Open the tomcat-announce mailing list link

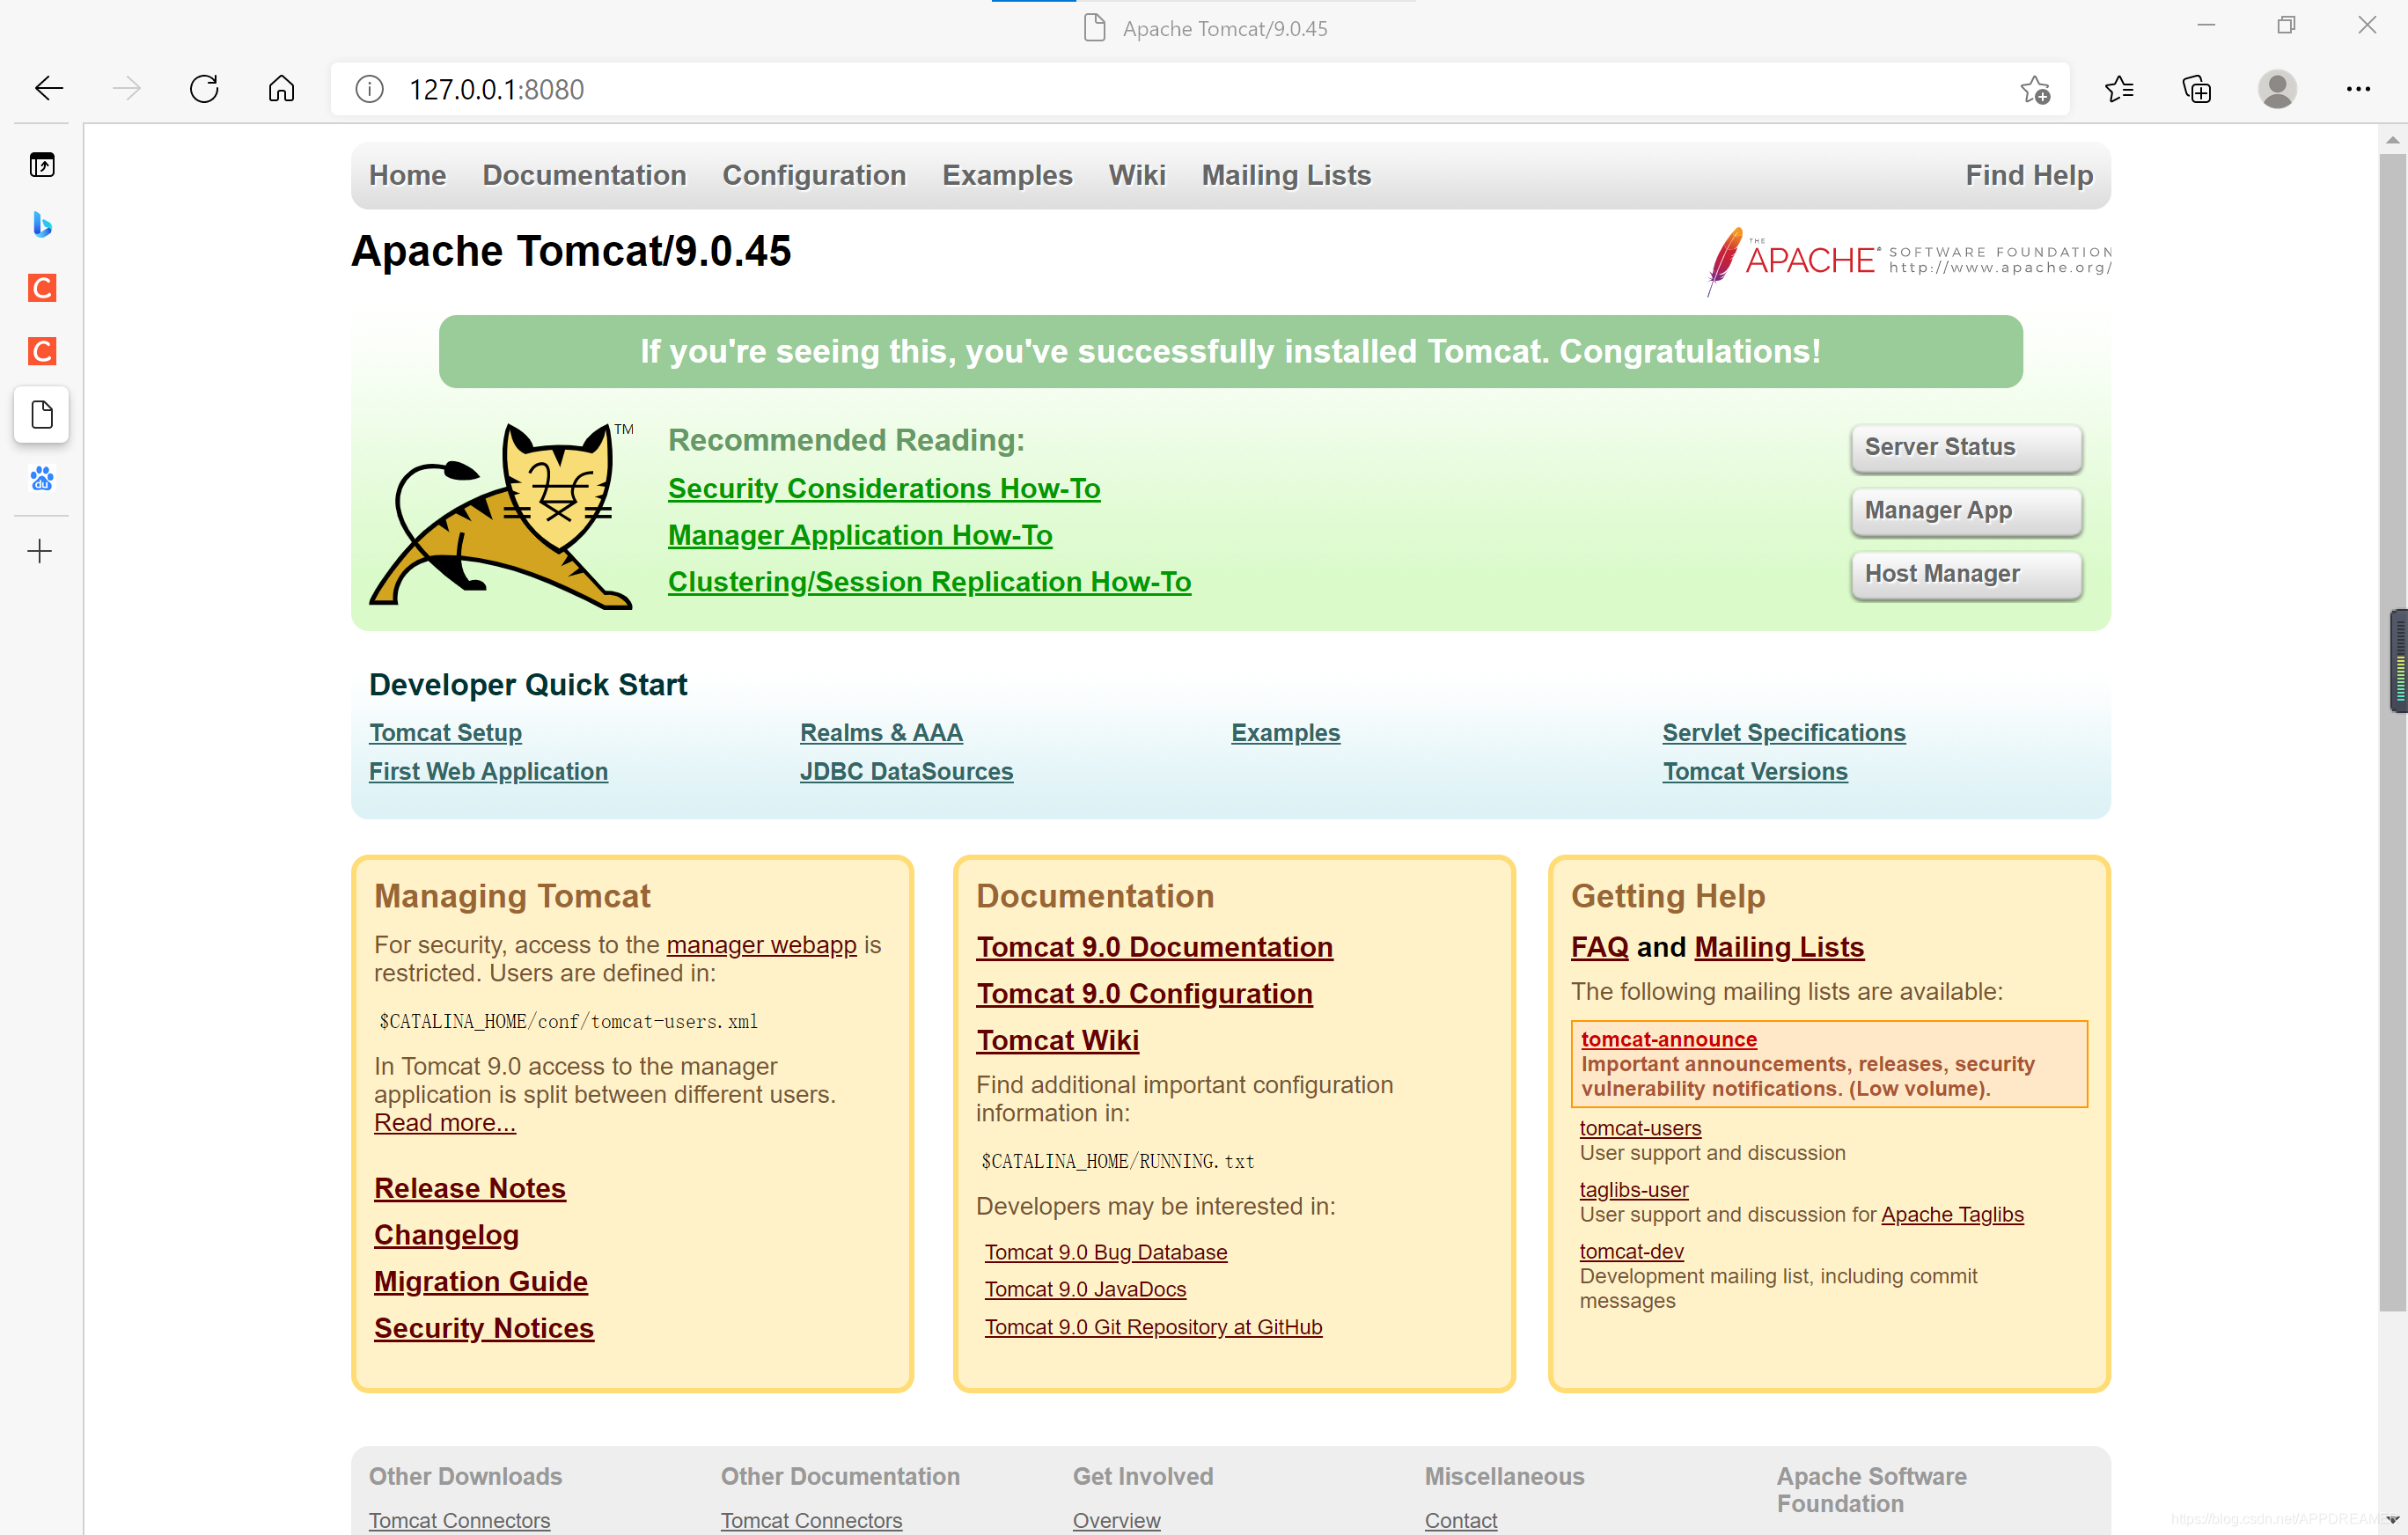click(1668, 1039)
